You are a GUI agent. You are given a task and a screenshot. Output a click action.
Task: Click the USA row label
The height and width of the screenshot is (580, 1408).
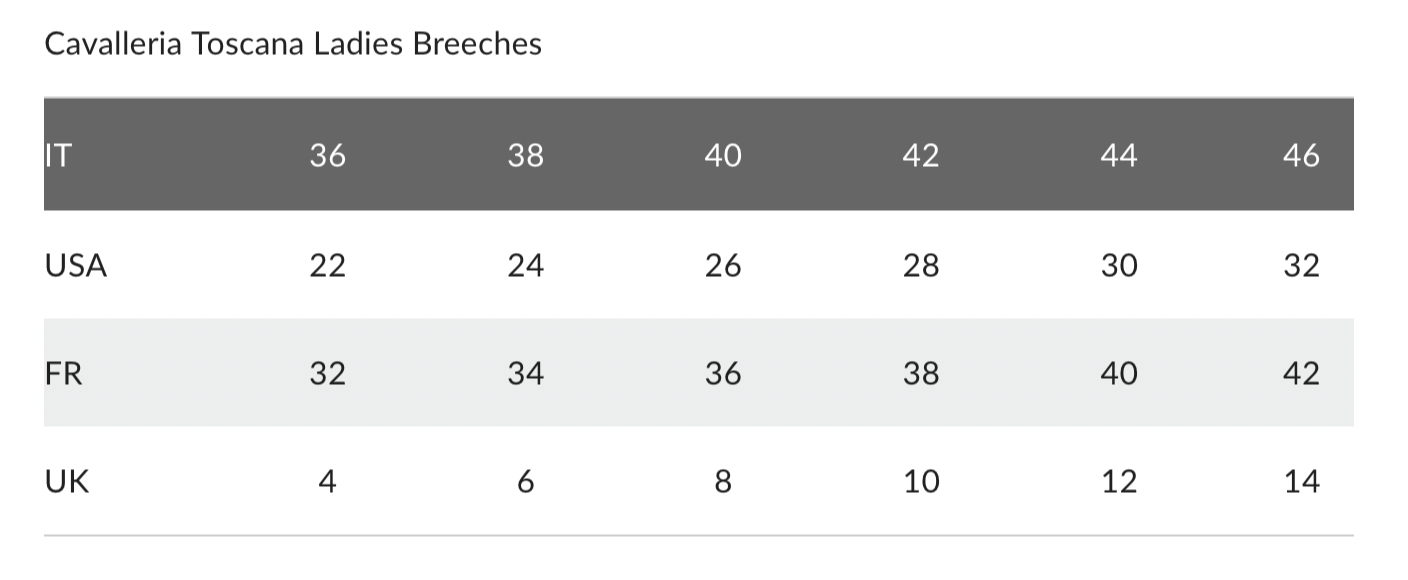pyautogui.click(x=76, y=266)
